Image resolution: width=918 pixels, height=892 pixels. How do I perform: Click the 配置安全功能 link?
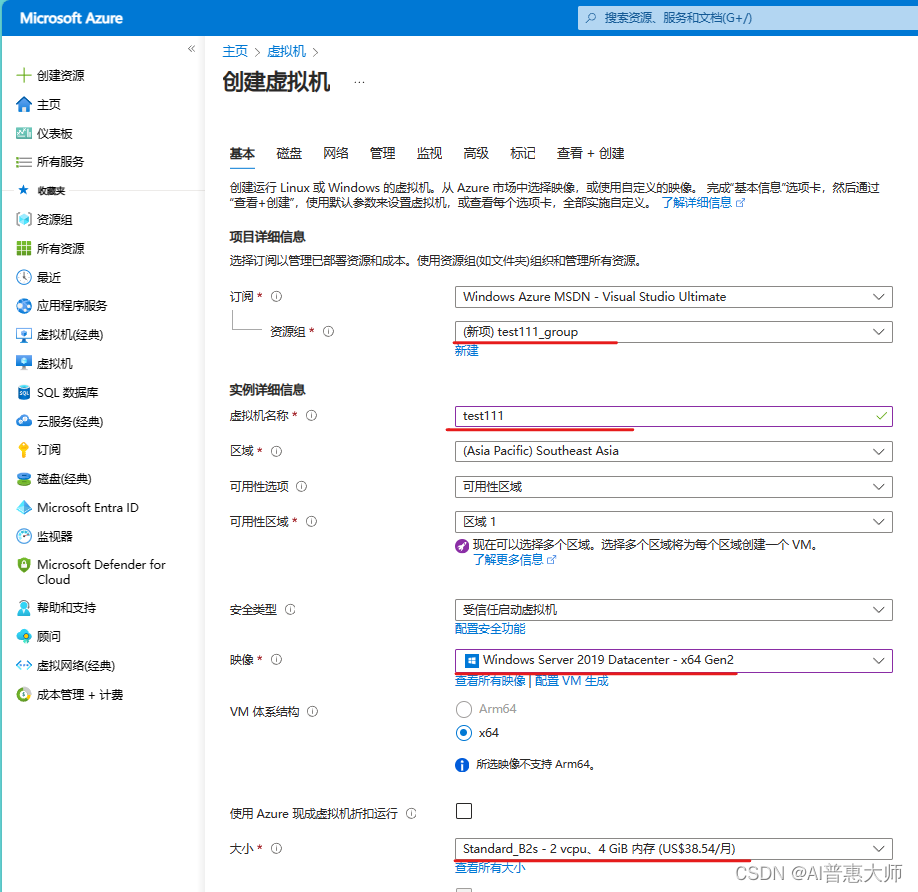point(490,629)
